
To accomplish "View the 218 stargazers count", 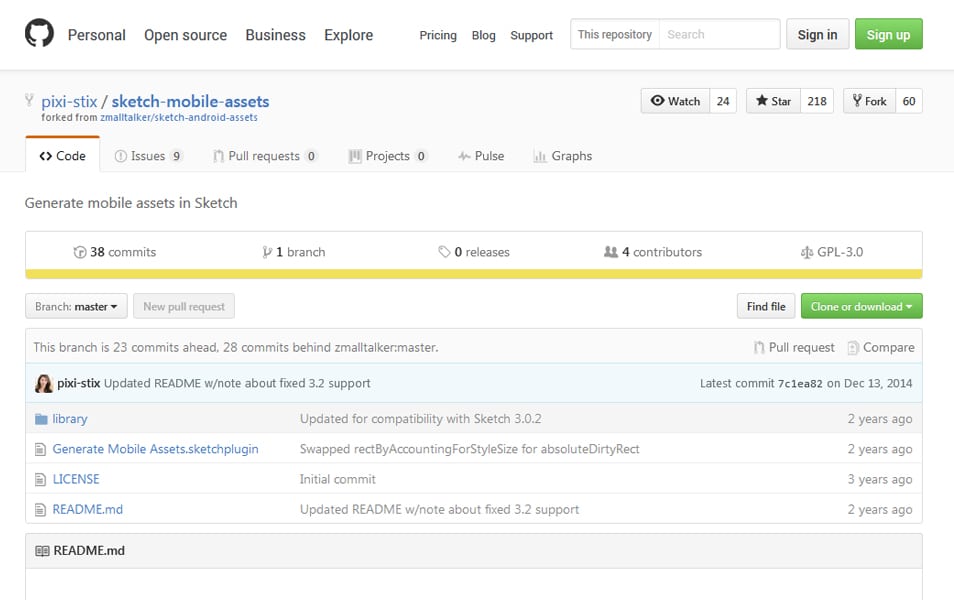I will pos(816,101).
